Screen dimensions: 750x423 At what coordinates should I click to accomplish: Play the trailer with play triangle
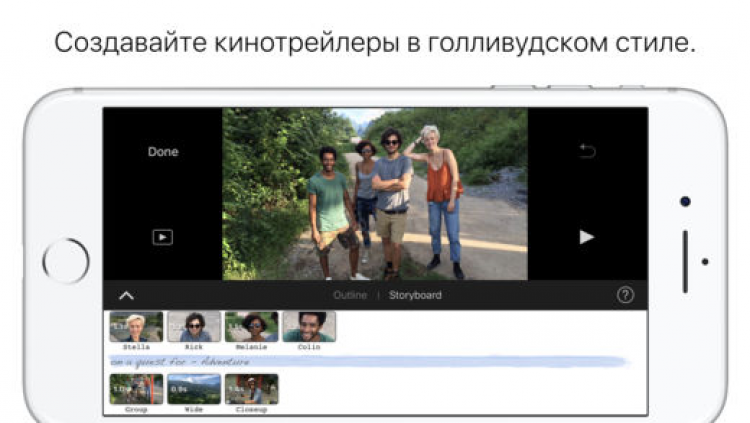[586, 237]
